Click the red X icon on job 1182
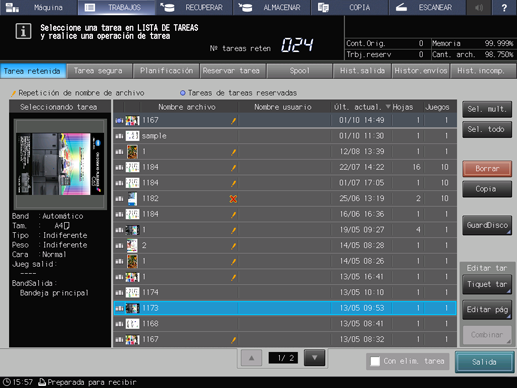The image size is (517, 388). 233,199
